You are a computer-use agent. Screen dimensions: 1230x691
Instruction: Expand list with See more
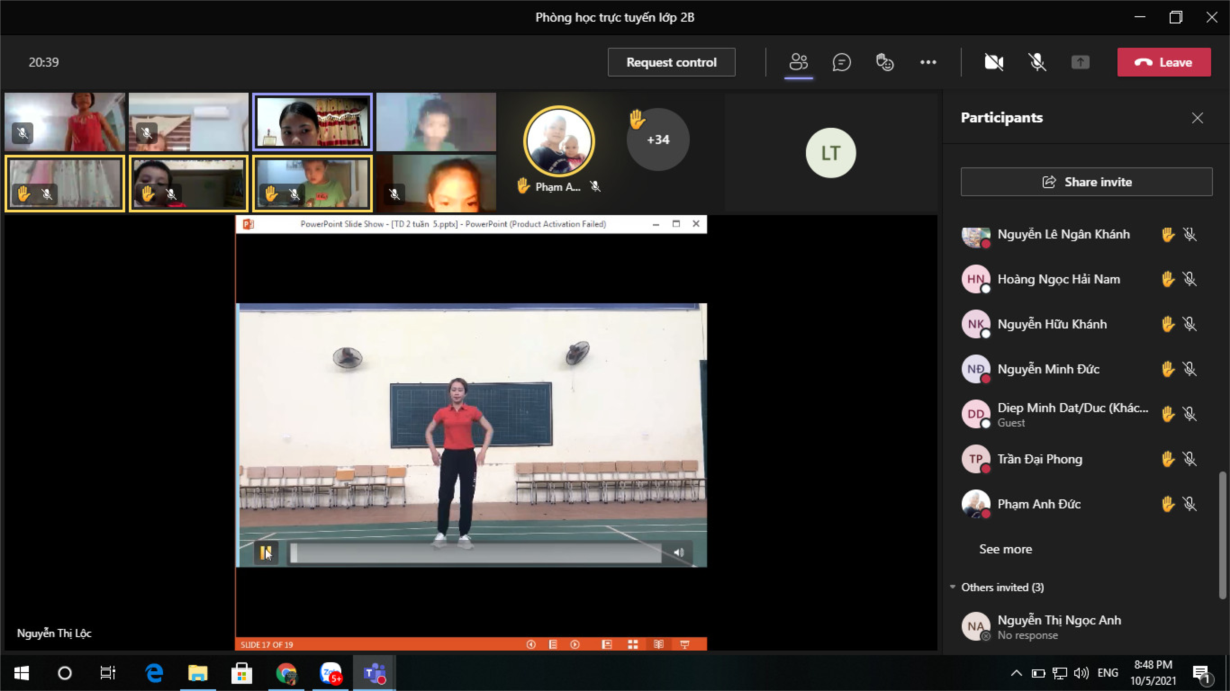(x=1005, y=549)
